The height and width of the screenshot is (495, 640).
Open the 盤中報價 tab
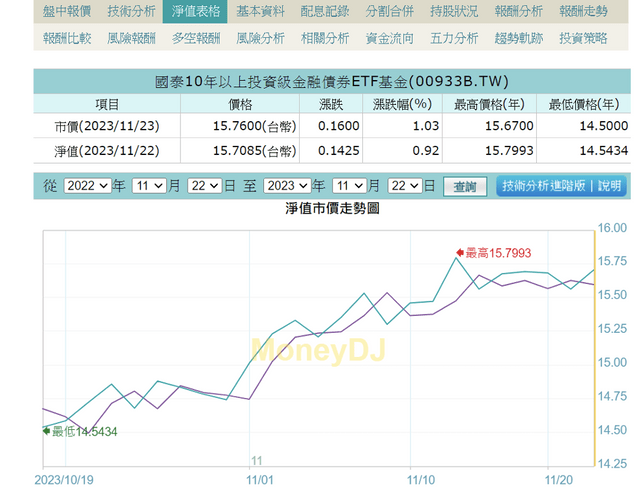tap(67, 11)
